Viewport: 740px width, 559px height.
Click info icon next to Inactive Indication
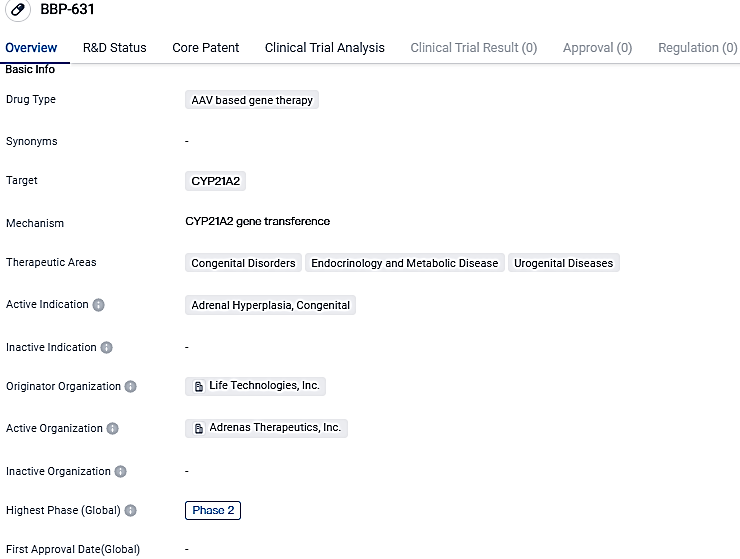click(x=107, y=348)
